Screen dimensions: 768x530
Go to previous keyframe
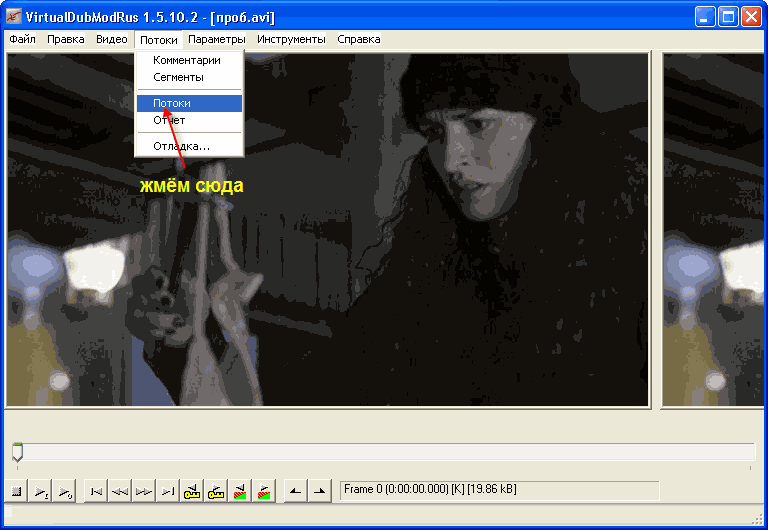click(x=192, y=491)
